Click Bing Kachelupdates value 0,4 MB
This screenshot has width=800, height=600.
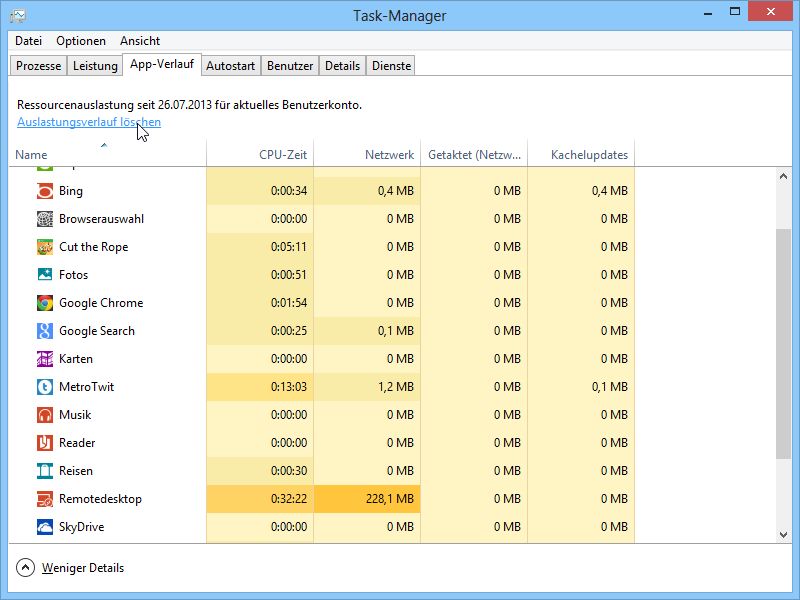(x=610, y=191)
